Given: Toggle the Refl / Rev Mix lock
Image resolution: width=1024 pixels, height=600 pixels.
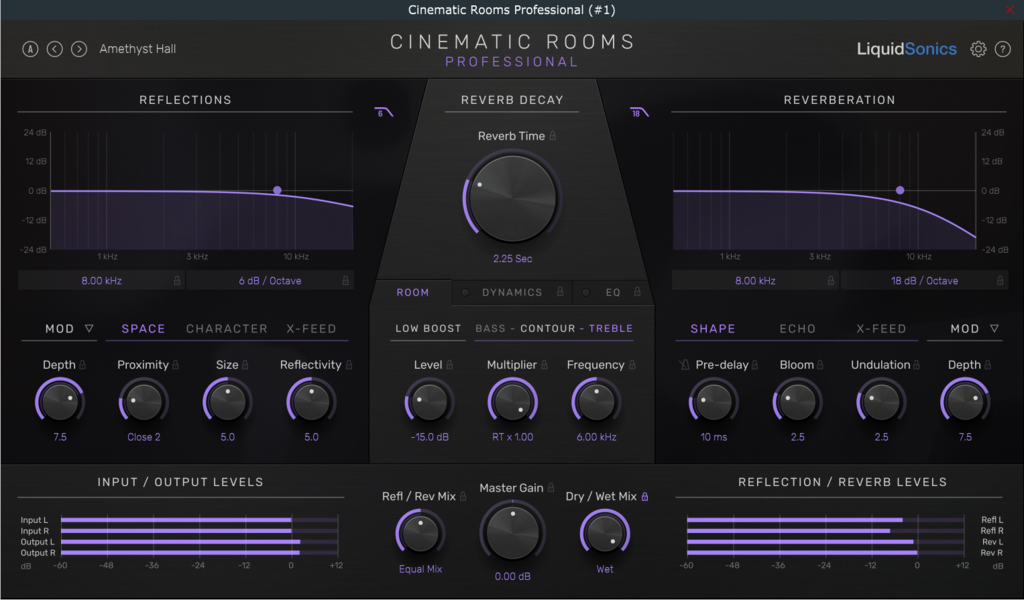Looking at the screenshot, I should pos(463,497).
